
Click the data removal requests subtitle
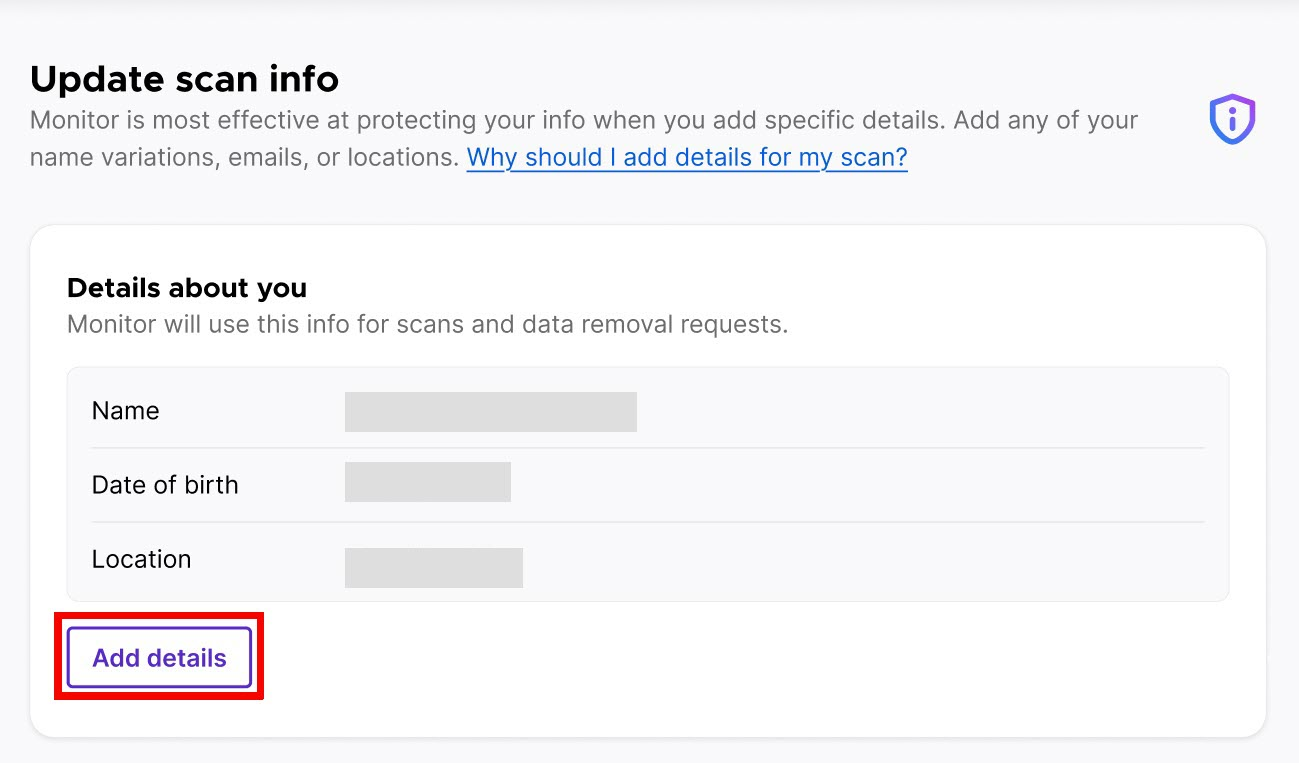[427, 324]
